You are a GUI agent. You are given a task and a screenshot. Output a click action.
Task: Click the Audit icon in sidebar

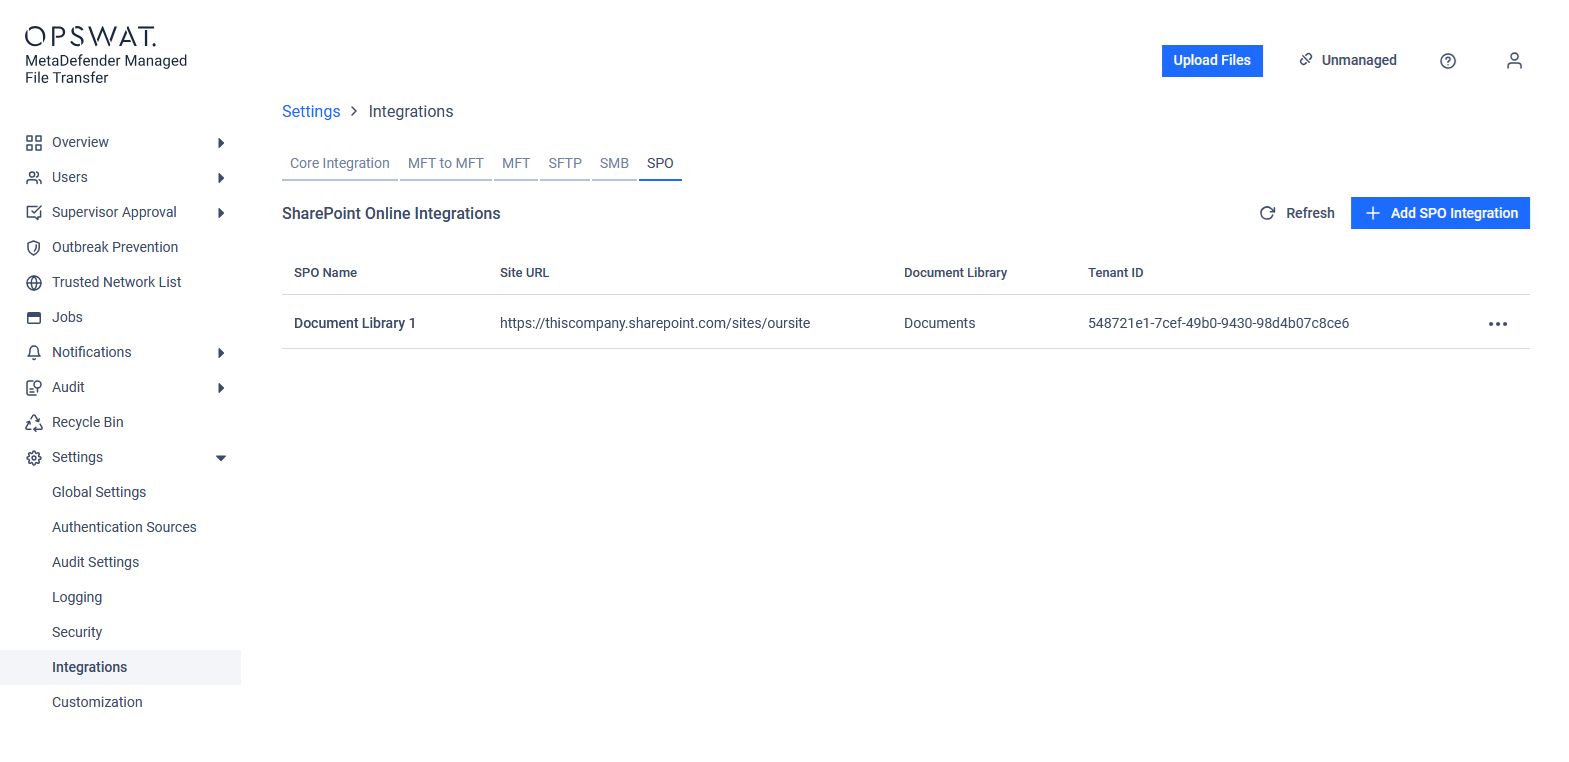point(34,388)
